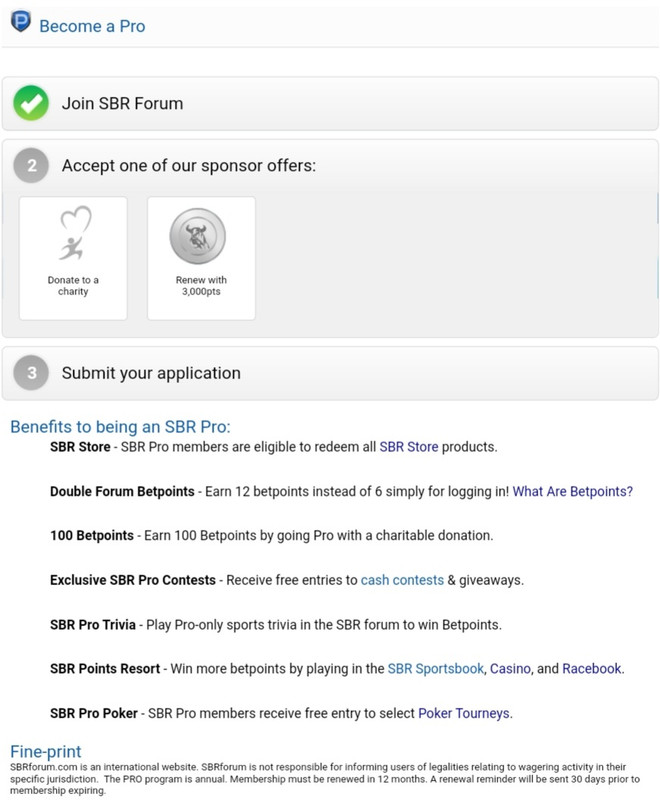Click the Benefits to being an SBR Pro heading
Viewport: 660px width, 800px height.
tap(120, 427)
